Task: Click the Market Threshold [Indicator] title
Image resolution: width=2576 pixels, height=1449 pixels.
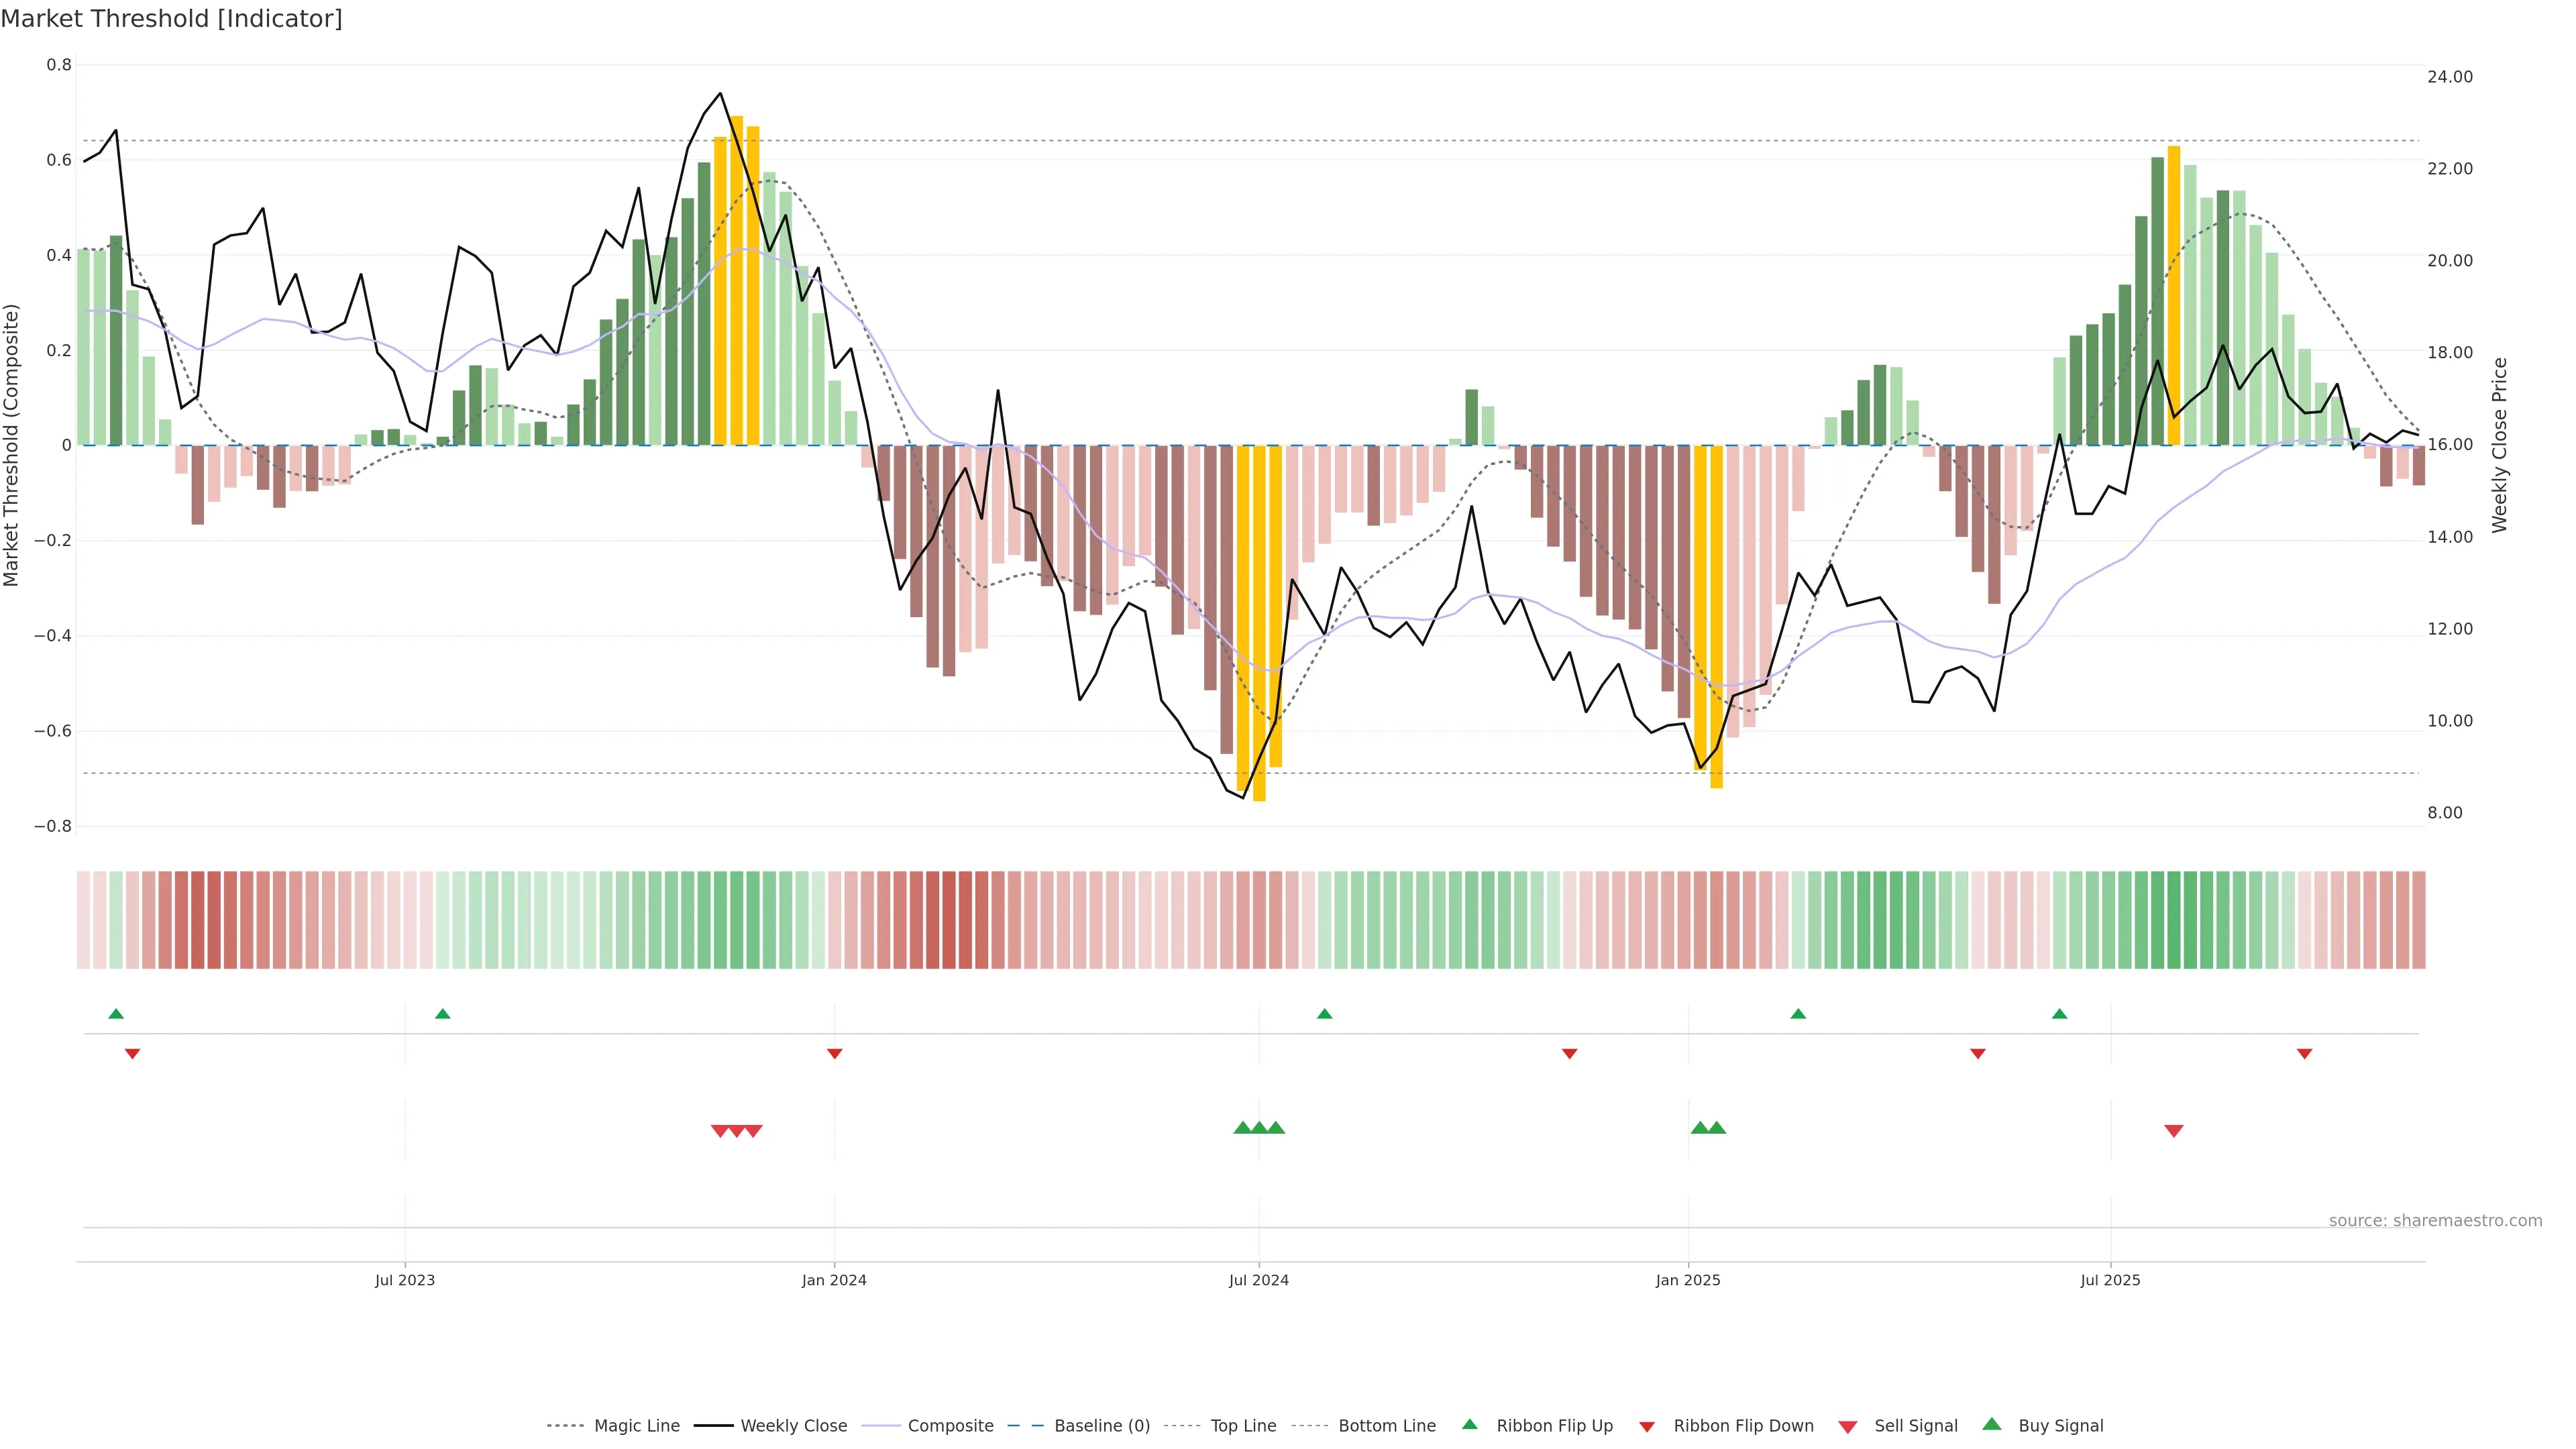Action: tap(171, 19)
